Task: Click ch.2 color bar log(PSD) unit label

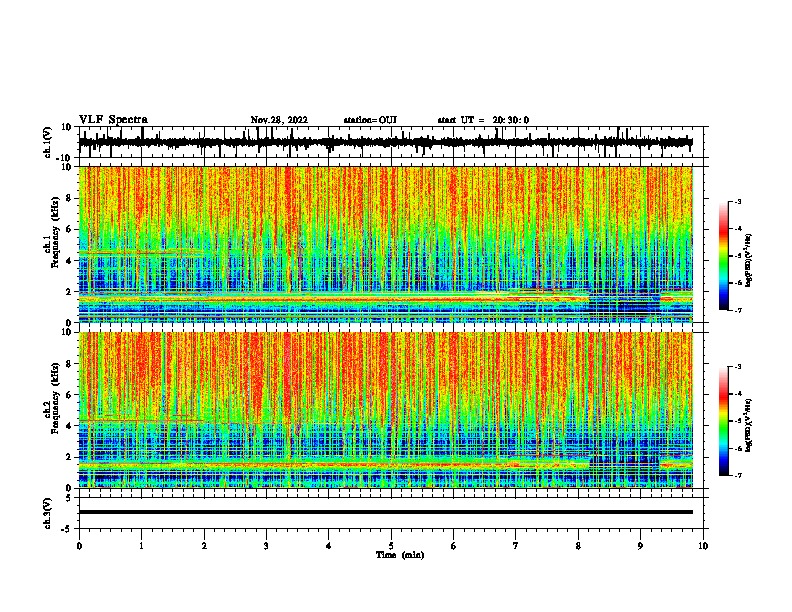Action: (748, 425)
